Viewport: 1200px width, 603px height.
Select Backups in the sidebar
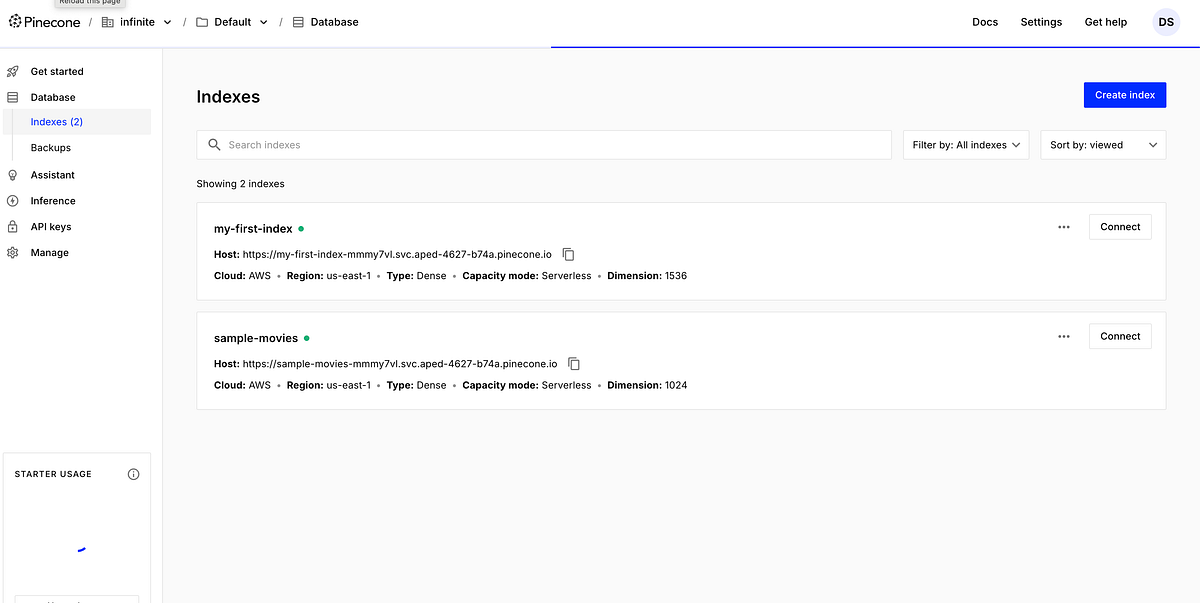tap(50, 147)
